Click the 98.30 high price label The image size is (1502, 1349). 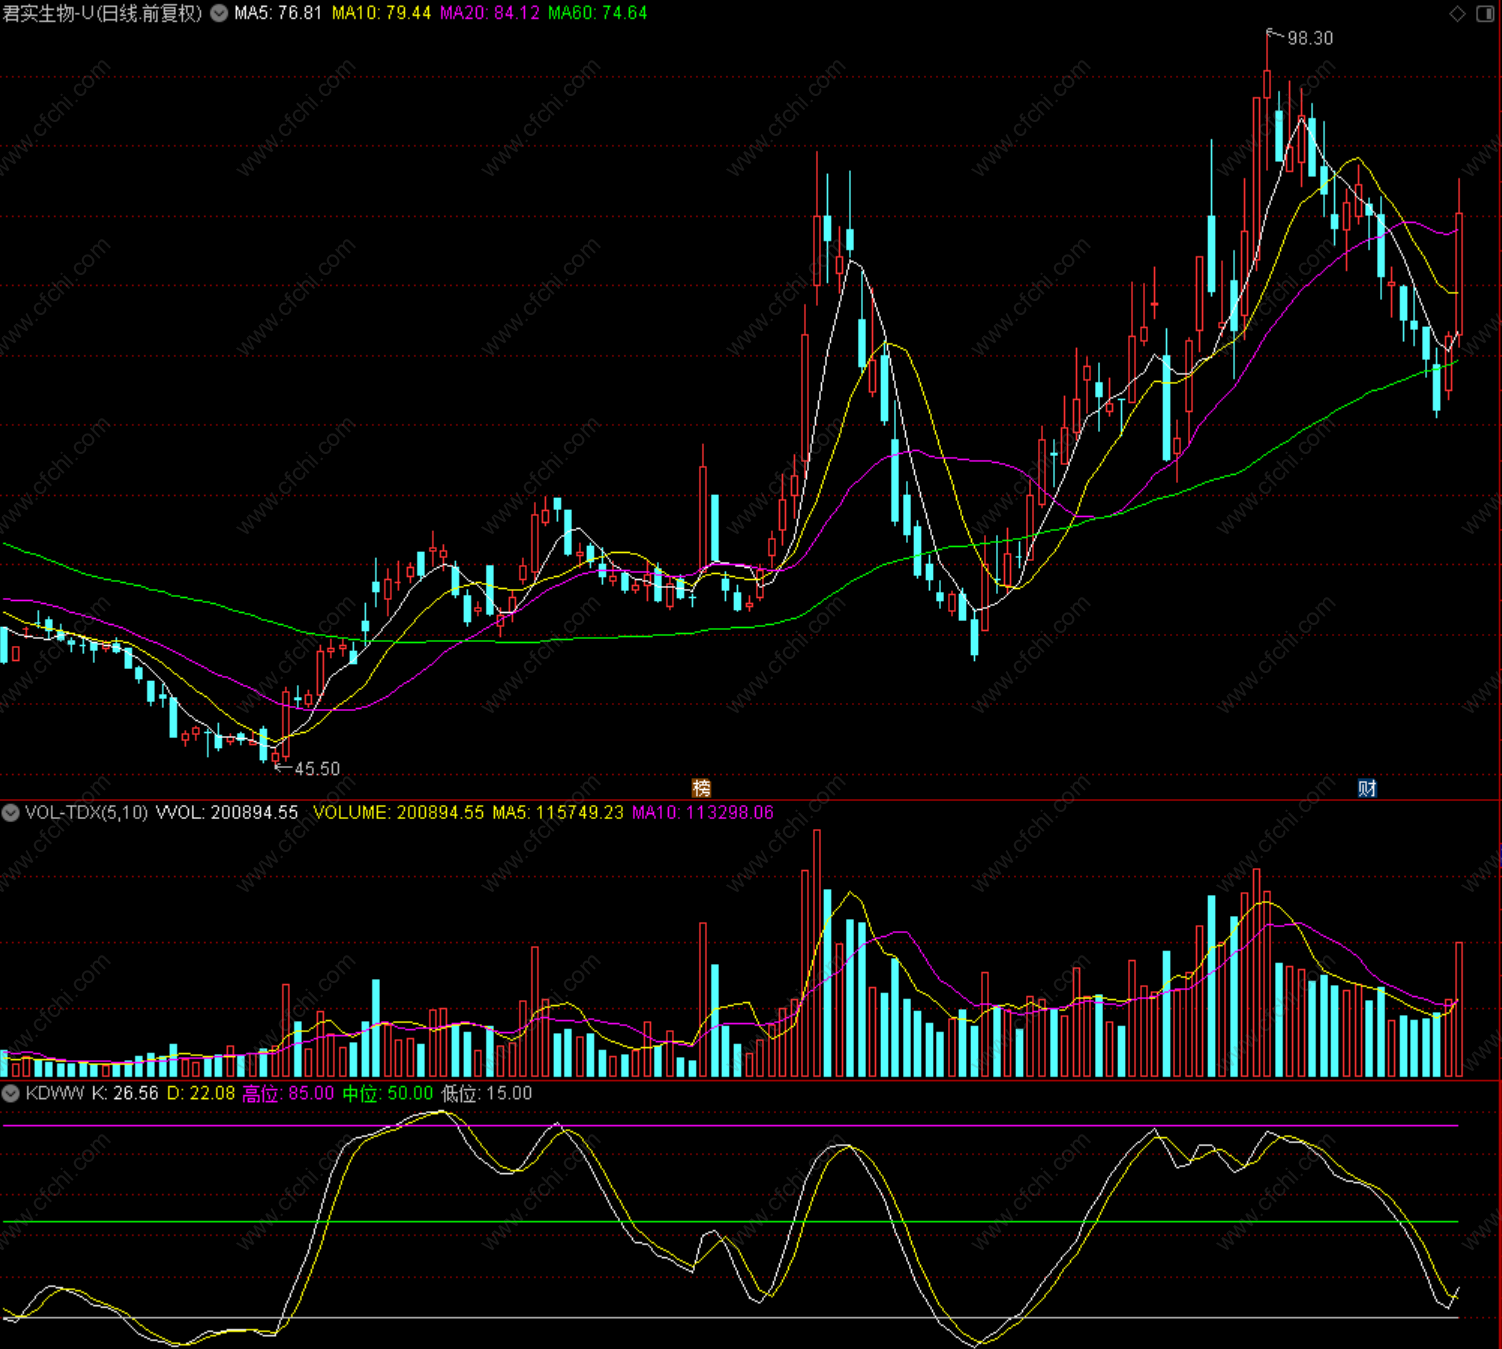click(1310, 38)
